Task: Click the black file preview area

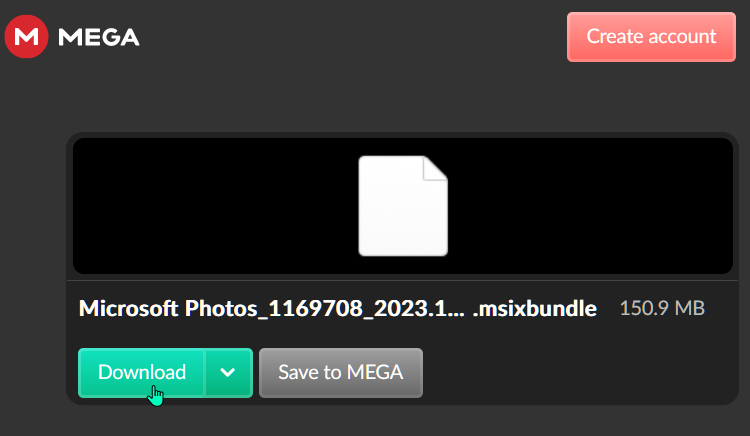Action: point(403,206)
